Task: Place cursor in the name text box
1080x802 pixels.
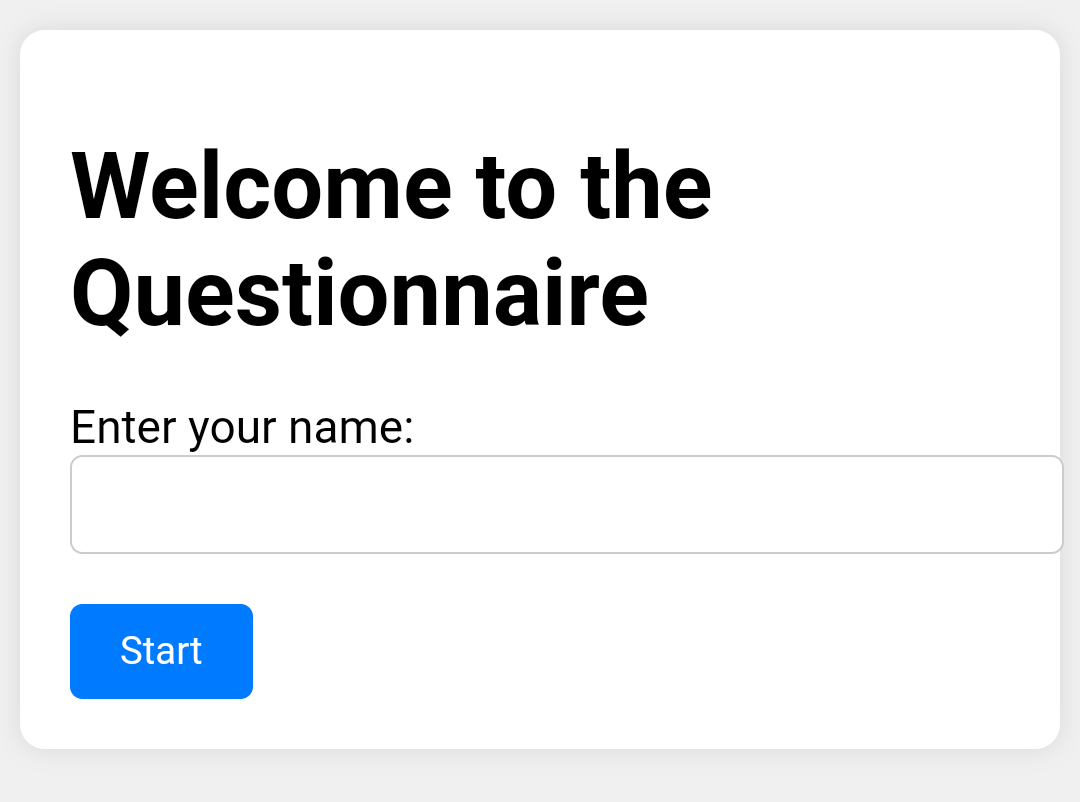Action: (566, 504)
